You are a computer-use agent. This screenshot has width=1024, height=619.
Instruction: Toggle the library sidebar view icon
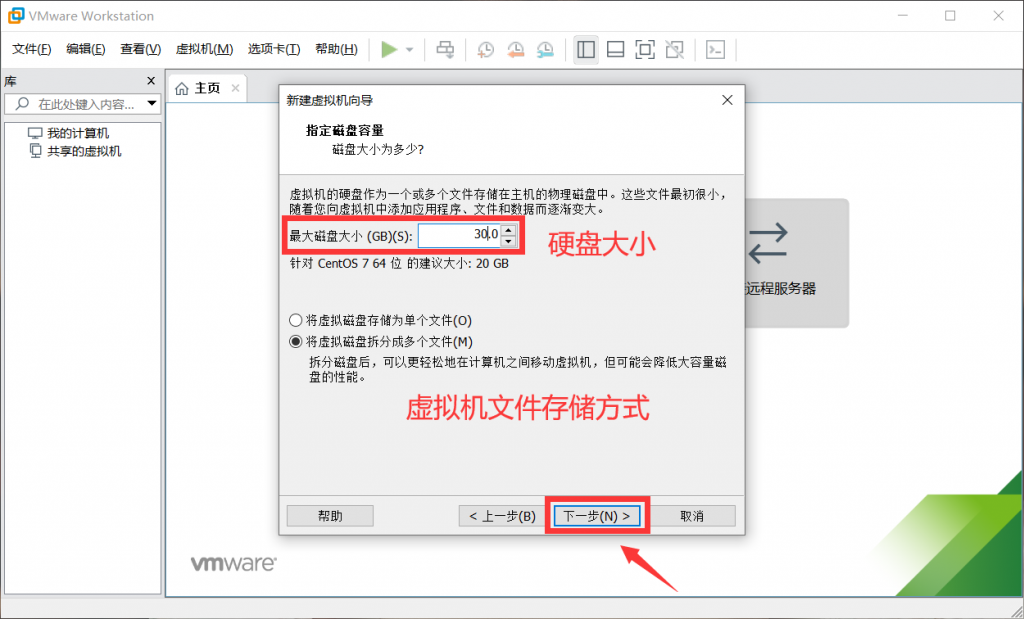click(x=586, y=50)
